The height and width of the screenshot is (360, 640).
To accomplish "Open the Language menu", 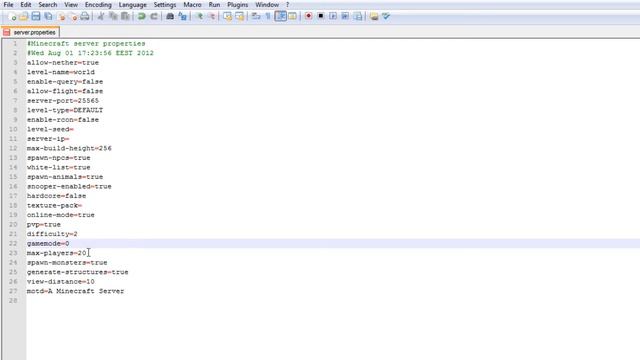I will 133,5.
